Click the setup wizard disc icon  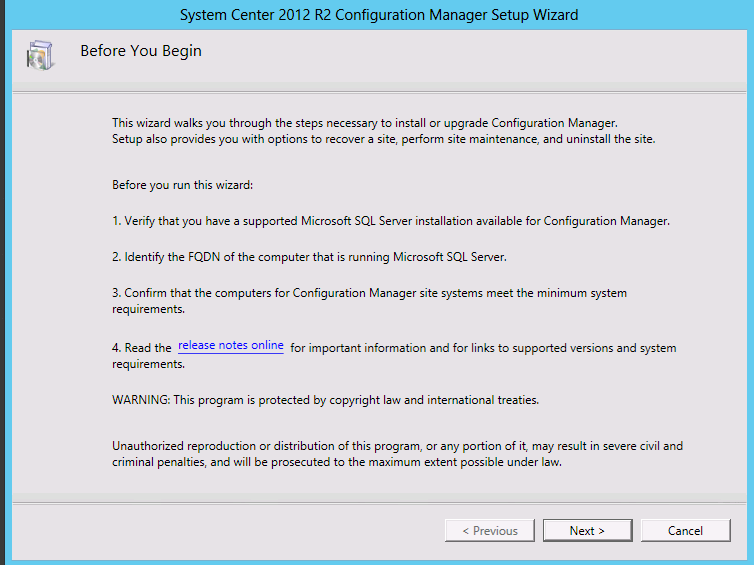(40, 55)
